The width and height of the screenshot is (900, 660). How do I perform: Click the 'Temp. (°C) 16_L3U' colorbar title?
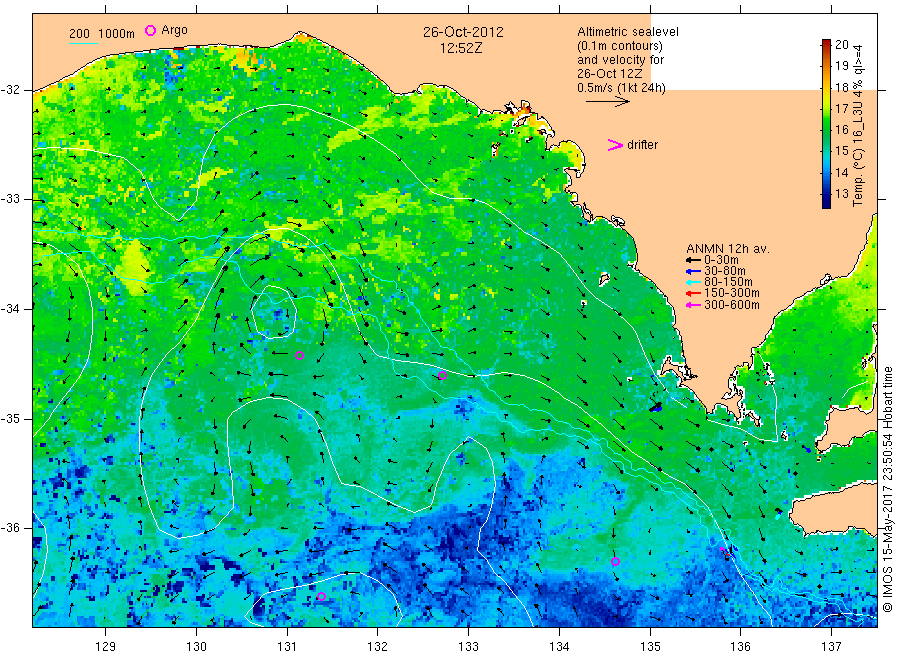pos(858,125)
